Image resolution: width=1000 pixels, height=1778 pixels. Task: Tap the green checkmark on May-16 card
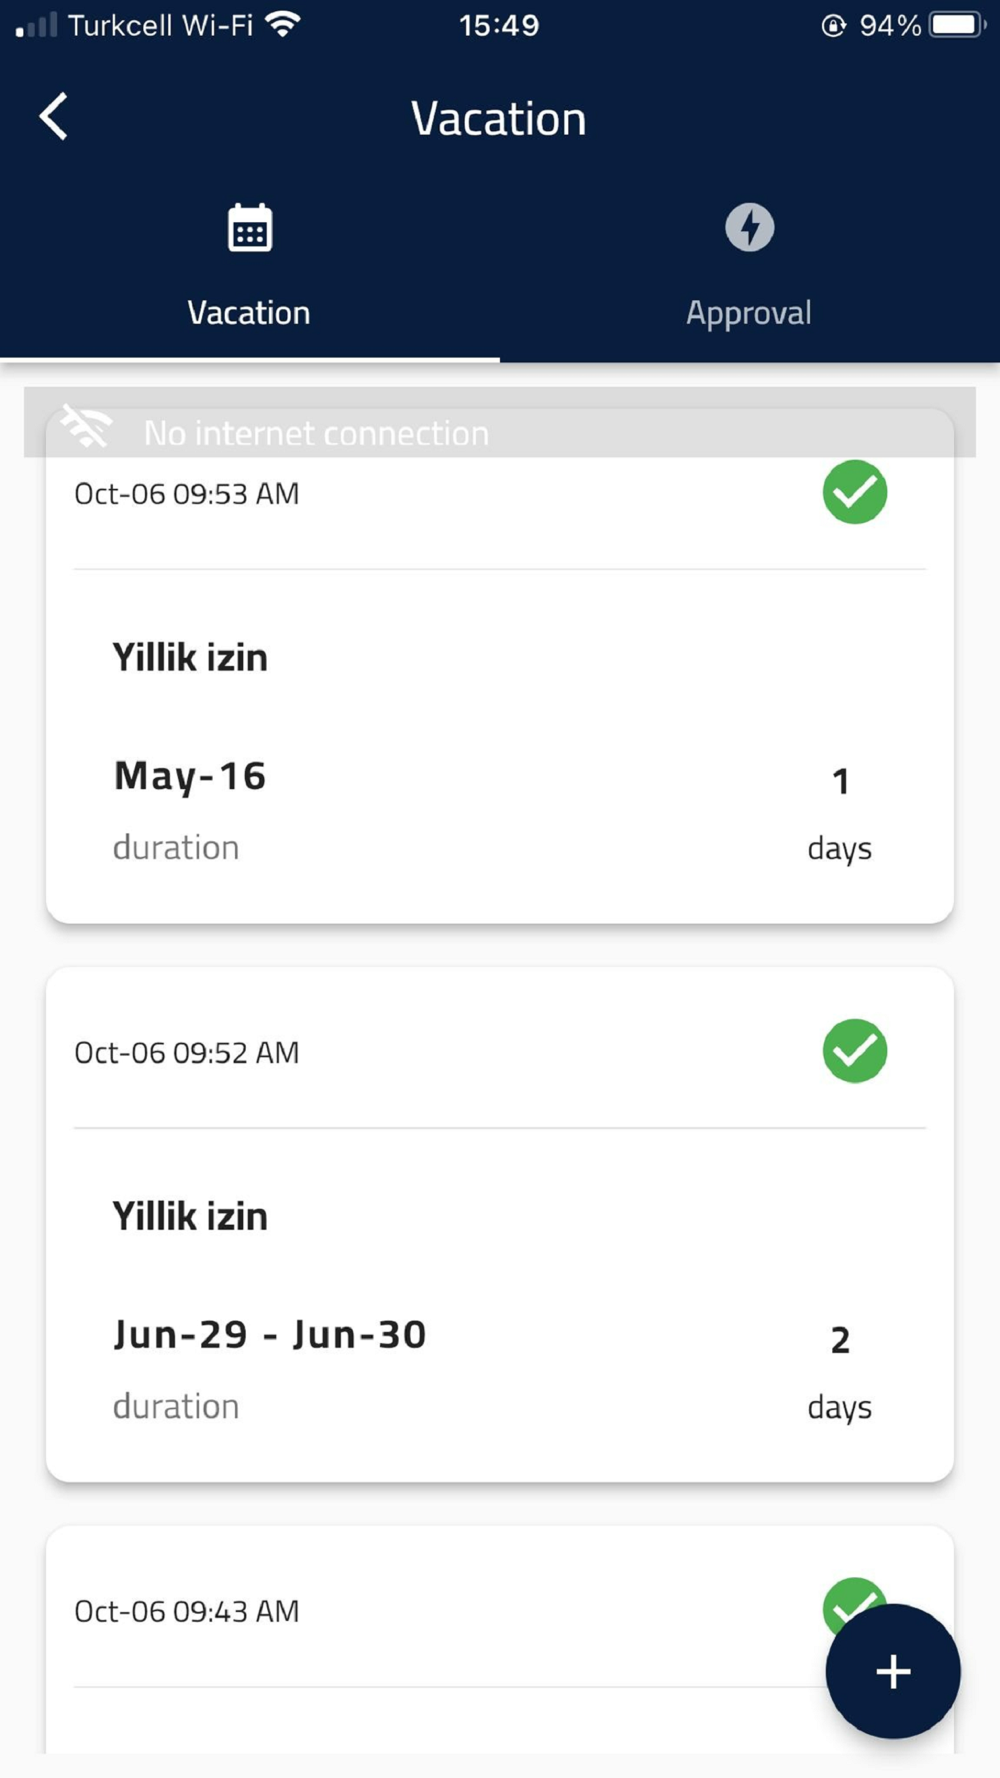coord(854,492)
